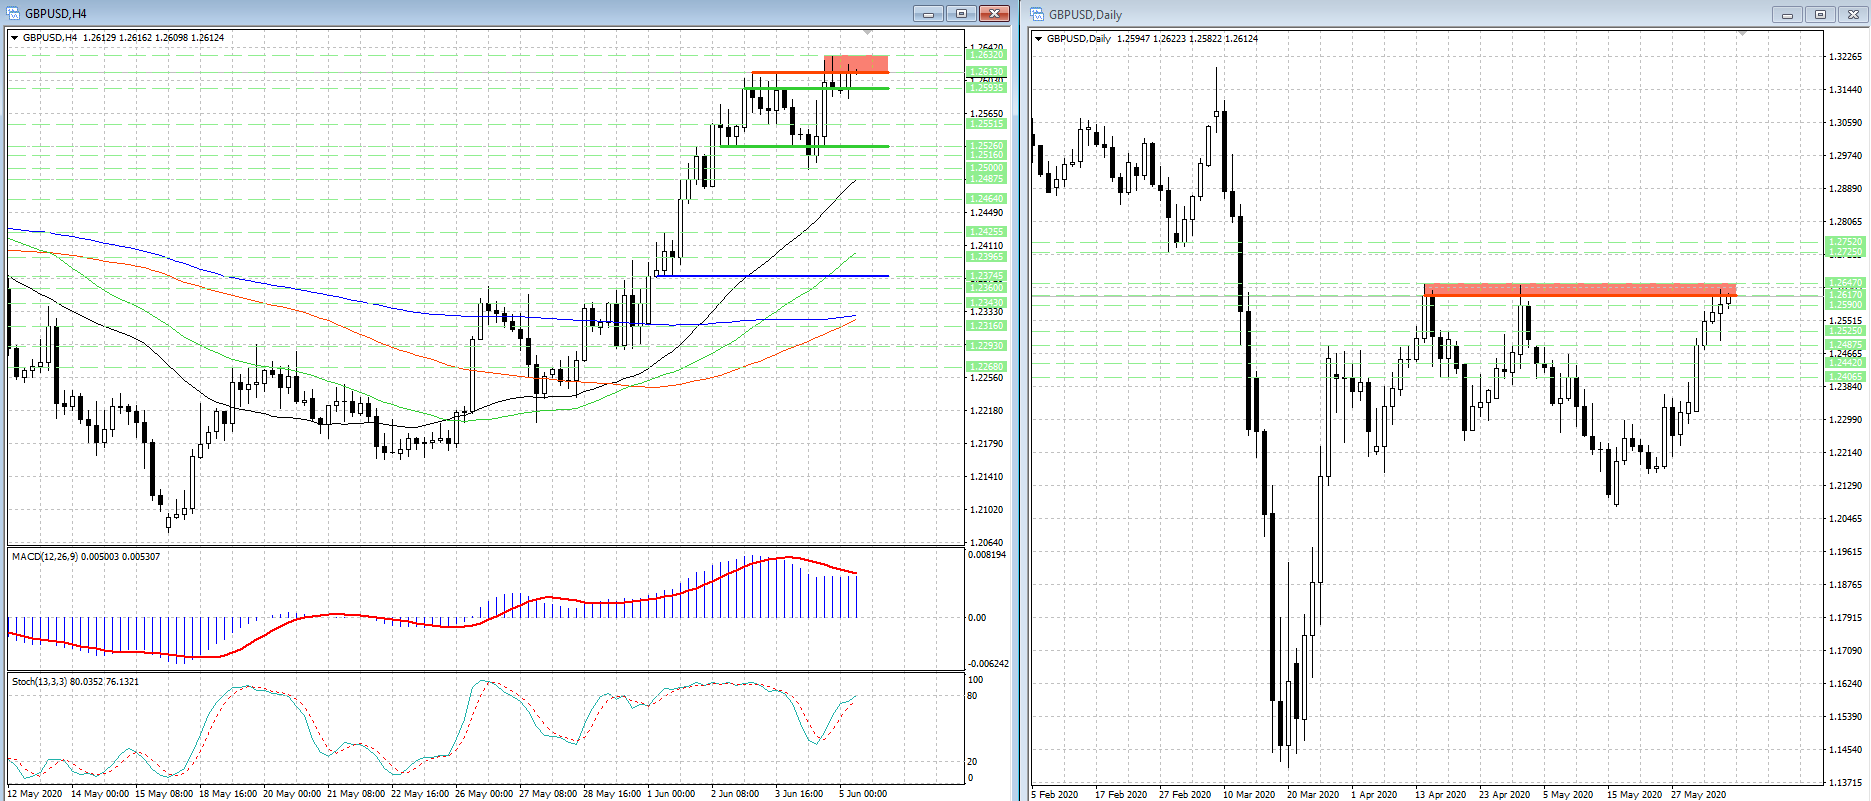Viewport: 1871px width, 801px height.
Task: Minimize the GBPUSD,Daily chart window
Action: 1786,15
